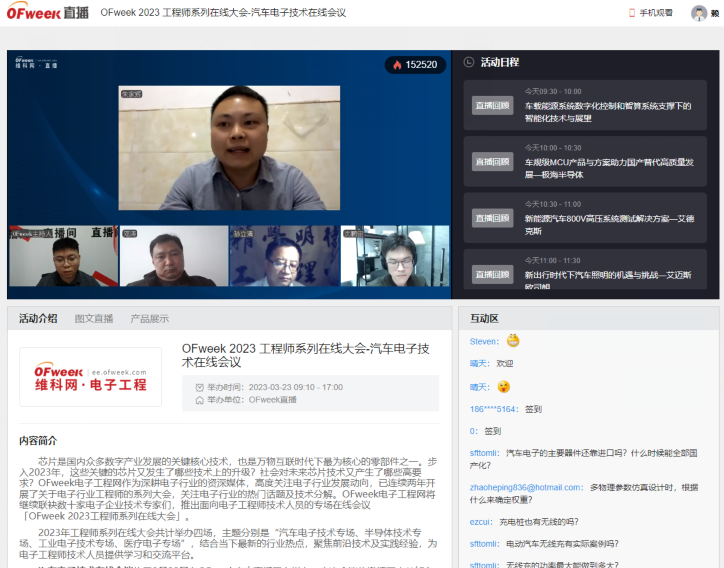The image size is (724, 568).
Task: Click 直播回顾 for the 11:00 - 11:30 session
Action: pos(492,274)
